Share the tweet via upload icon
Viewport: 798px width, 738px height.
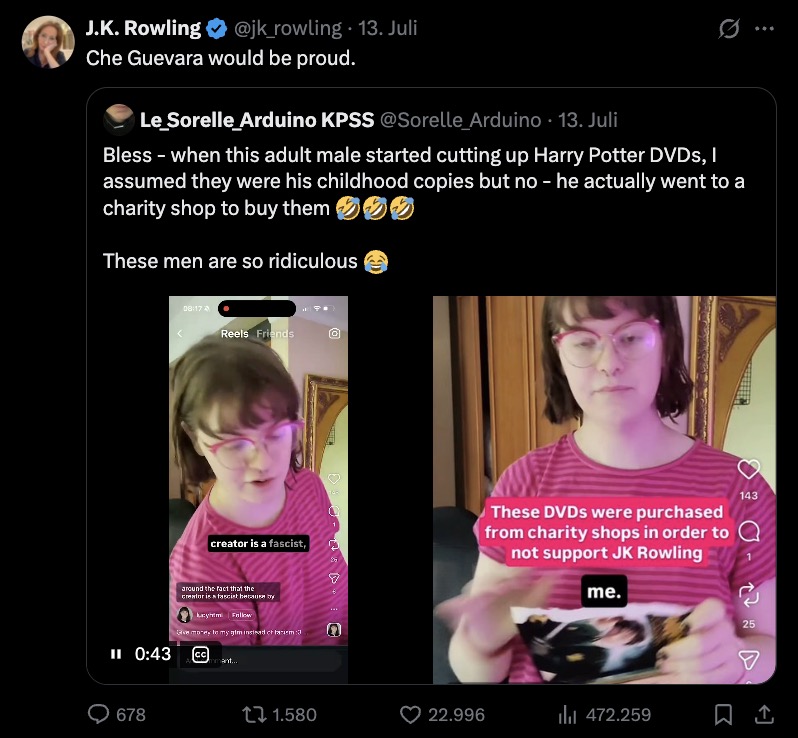click(x=764, y=714)
